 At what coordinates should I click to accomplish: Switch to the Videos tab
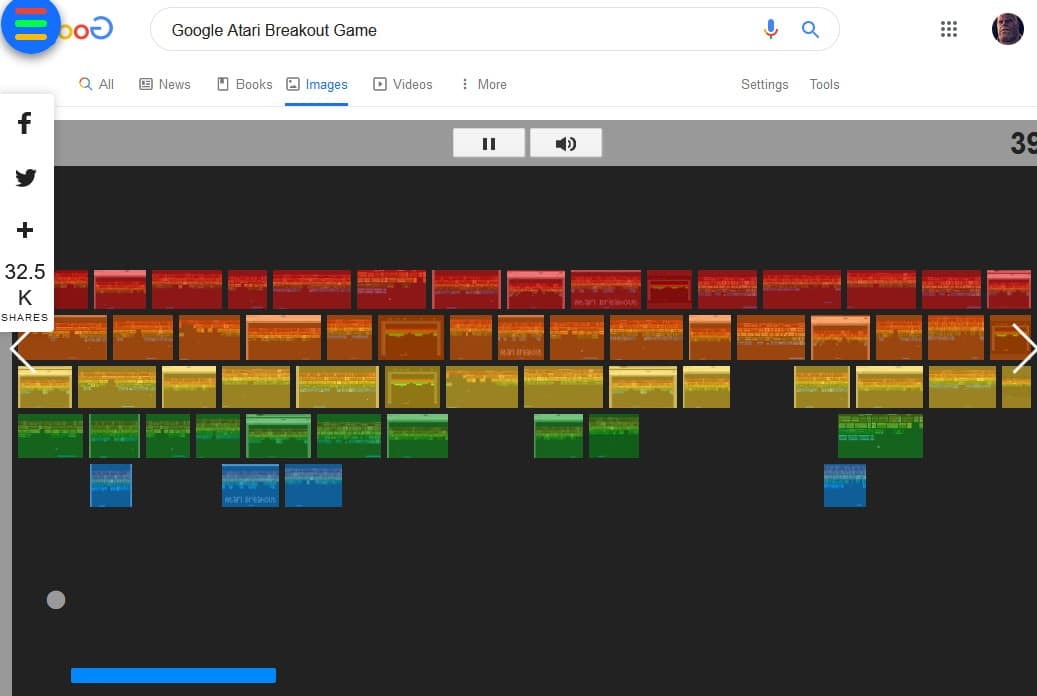(403, 84)
